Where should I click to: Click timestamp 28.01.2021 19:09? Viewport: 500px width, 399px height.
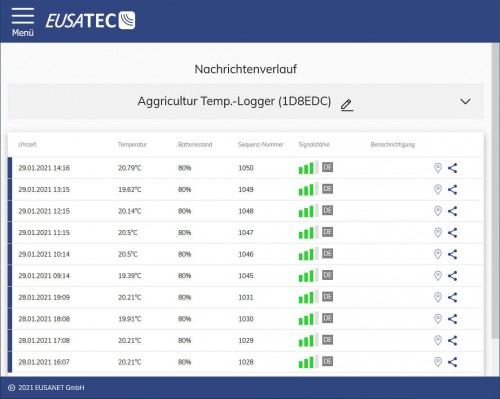coord(44,297)
